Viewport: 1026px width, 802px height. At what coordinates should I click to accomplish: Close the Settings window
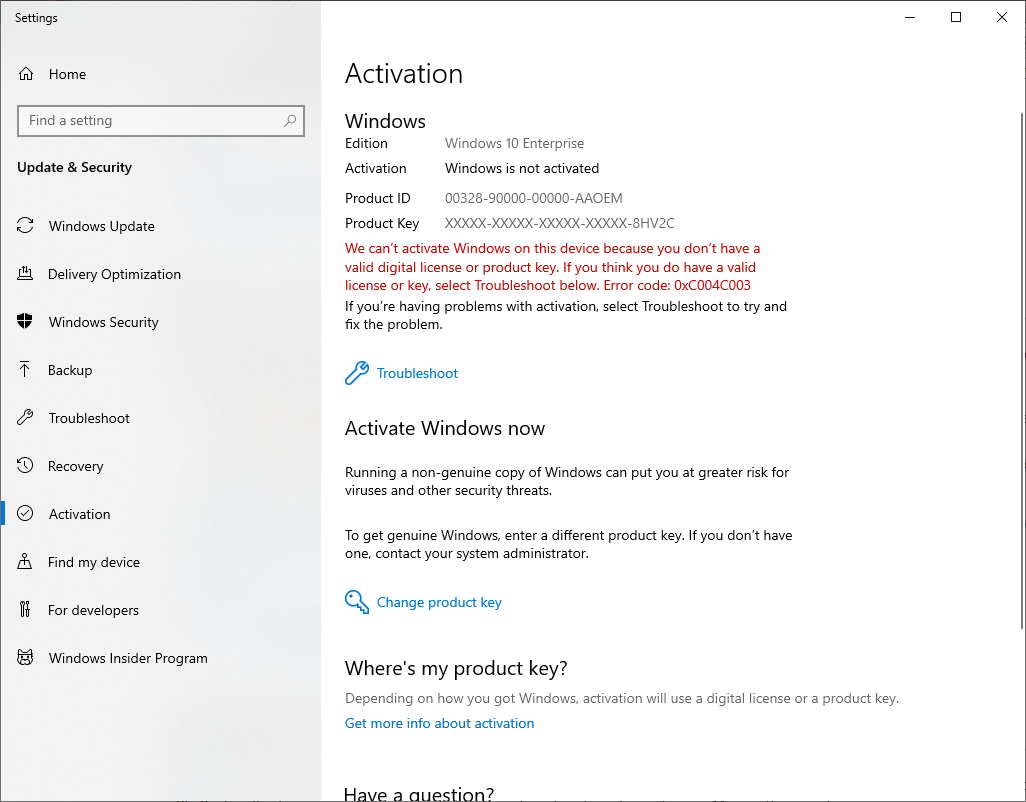coord(1002,17)
